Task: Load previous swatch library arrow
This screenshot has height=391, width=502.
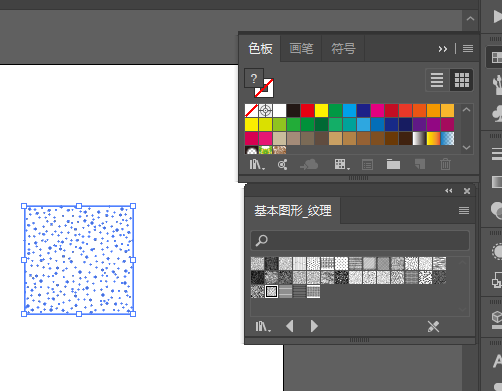Action: click(x=290, y=326)
